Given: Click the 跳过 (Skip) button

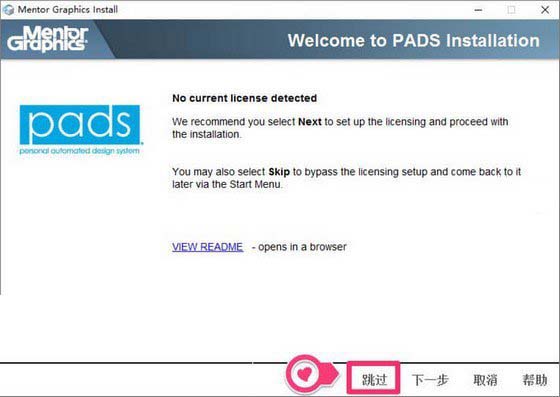Looking at the screenshot, I should (374, 379).
